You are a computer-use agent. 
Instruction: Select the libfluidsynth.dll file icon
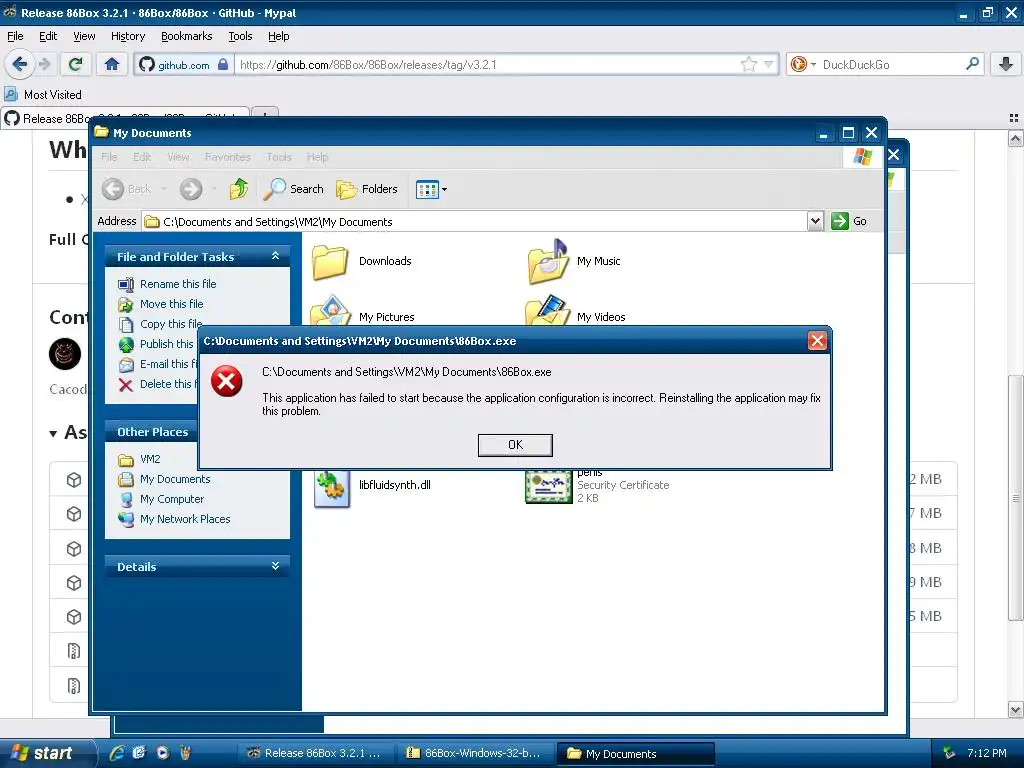[x=331, y=487]
